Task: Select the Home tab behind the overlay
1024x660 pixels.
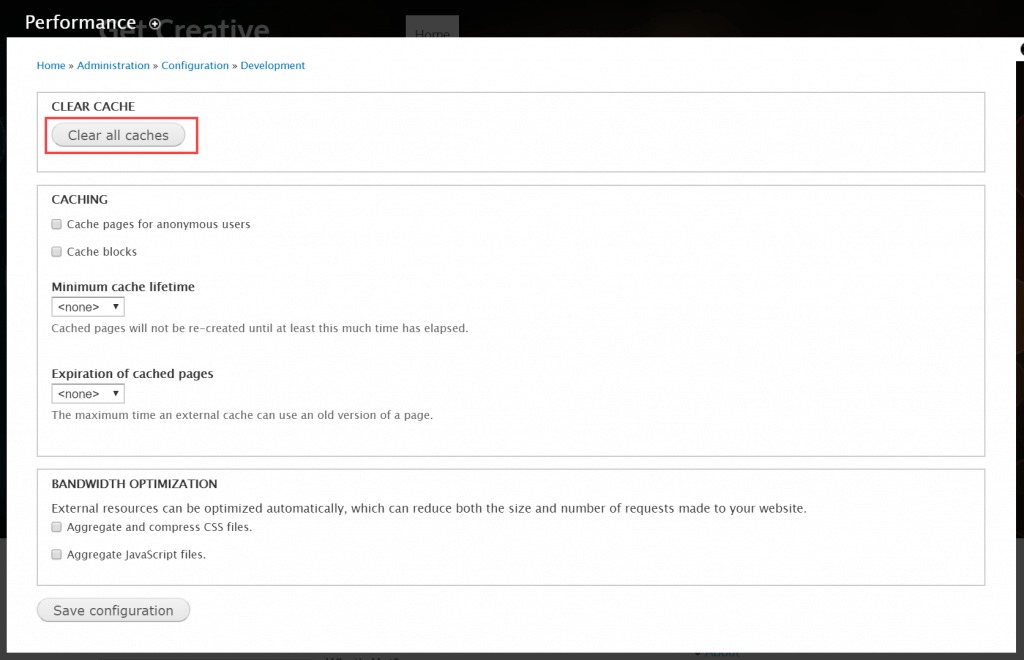Action: tap(432, 27)
